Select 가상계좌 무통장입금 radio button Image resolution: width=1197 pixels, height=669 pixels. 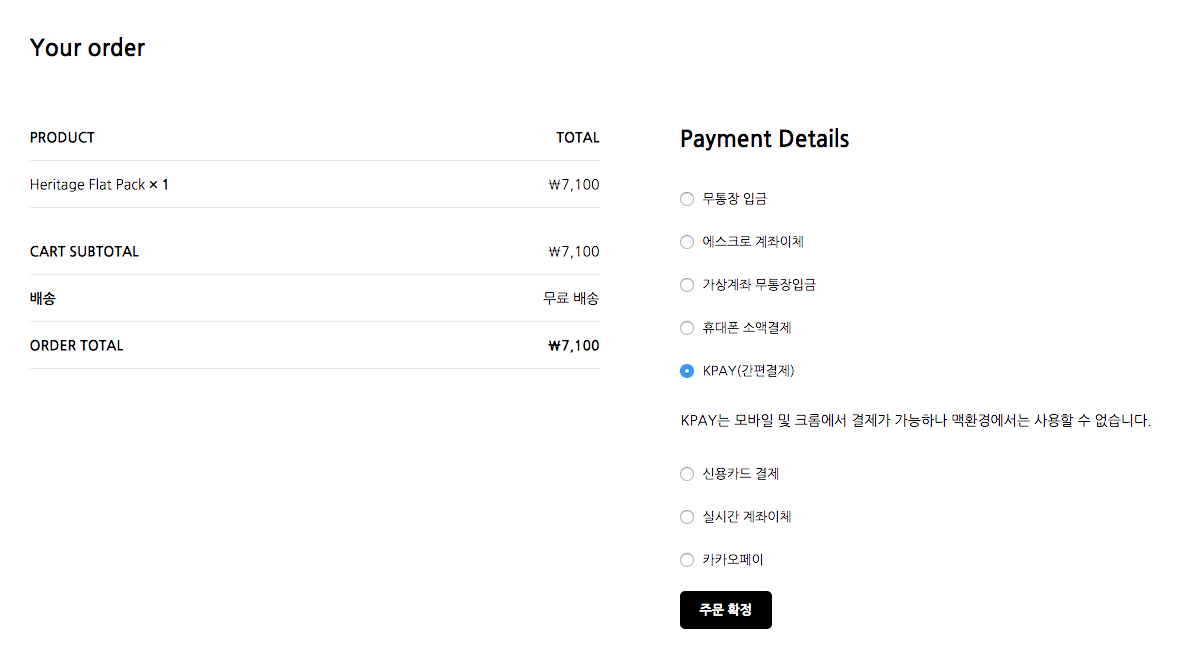687,285
